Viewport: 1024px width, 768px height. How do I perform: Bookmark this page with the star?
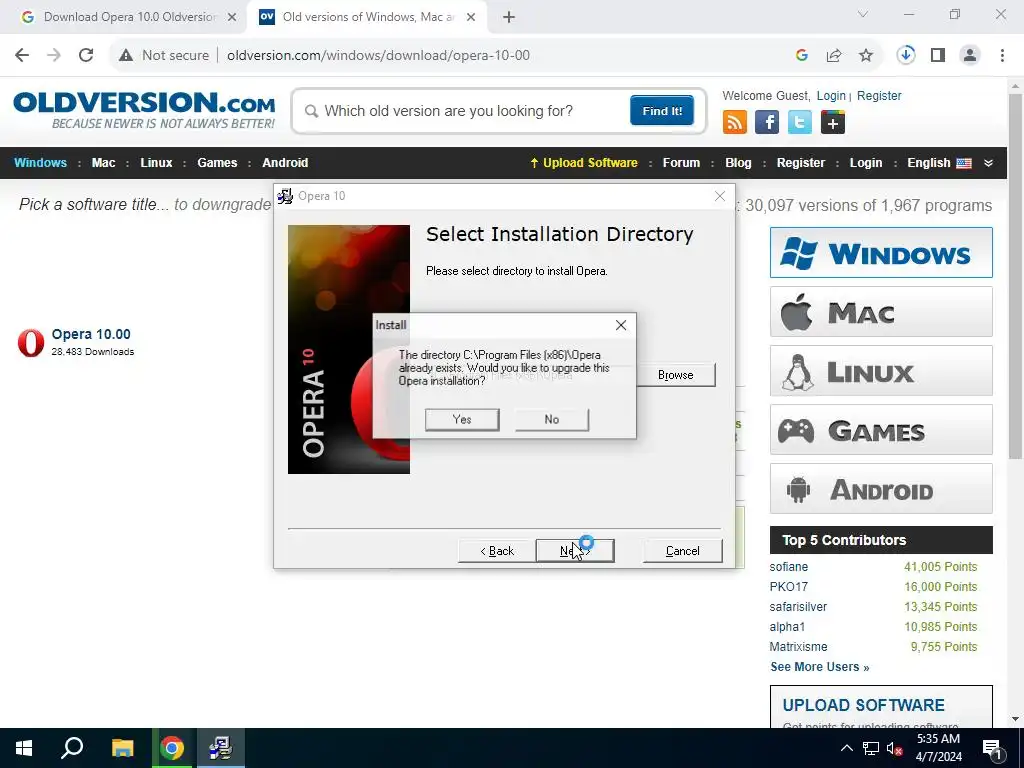coord(866,56)
